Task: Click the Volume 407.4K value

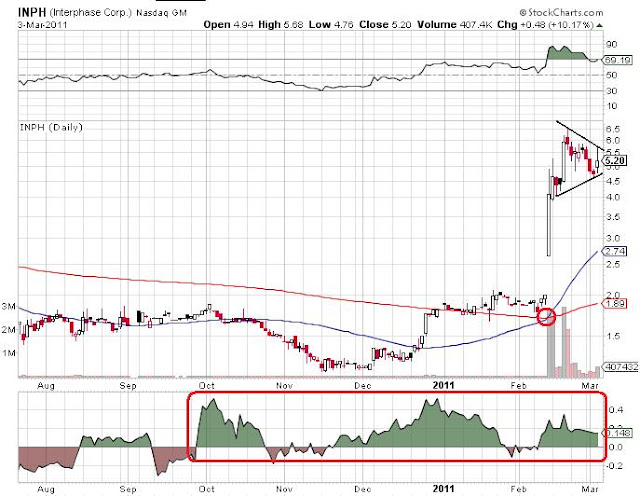Action: (455, 24)
